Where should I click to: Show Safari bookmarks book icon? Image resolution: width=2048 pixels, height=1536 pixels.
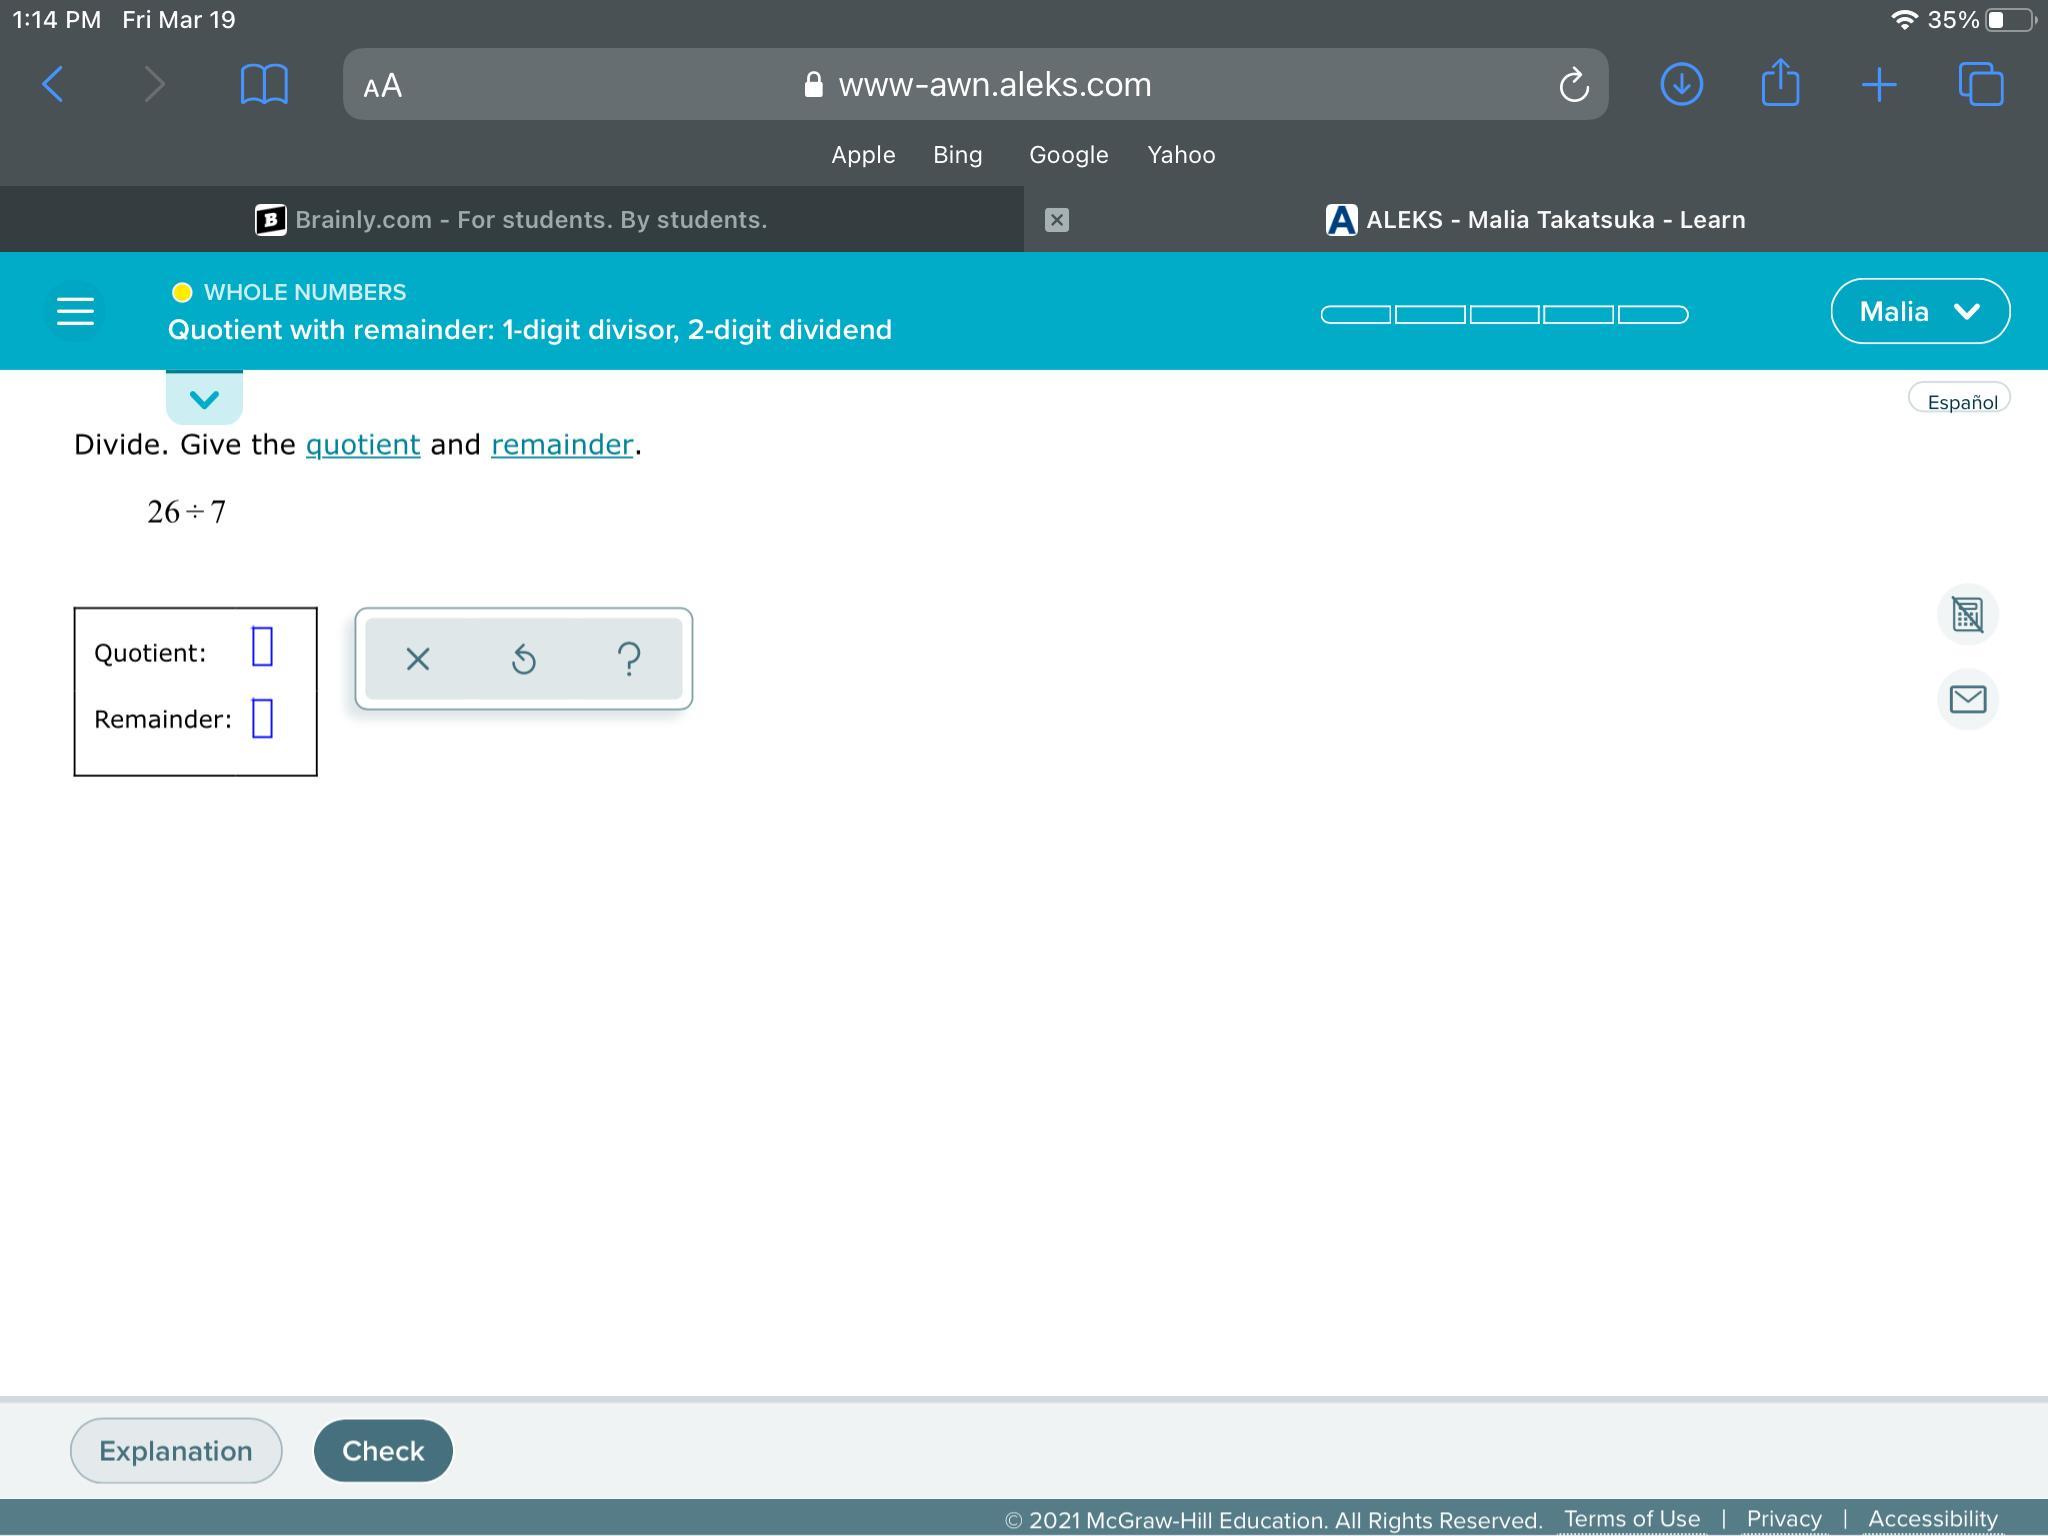(x=264, y=84)
